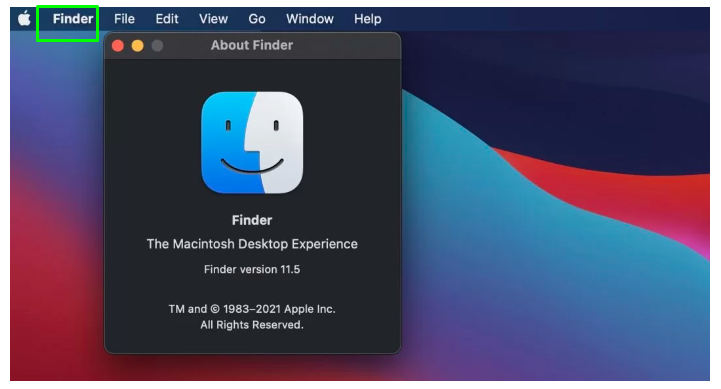This screenshot has width=721, height=389.
Task: Click the disabled gray zoom button
Action: coord(157,46)
